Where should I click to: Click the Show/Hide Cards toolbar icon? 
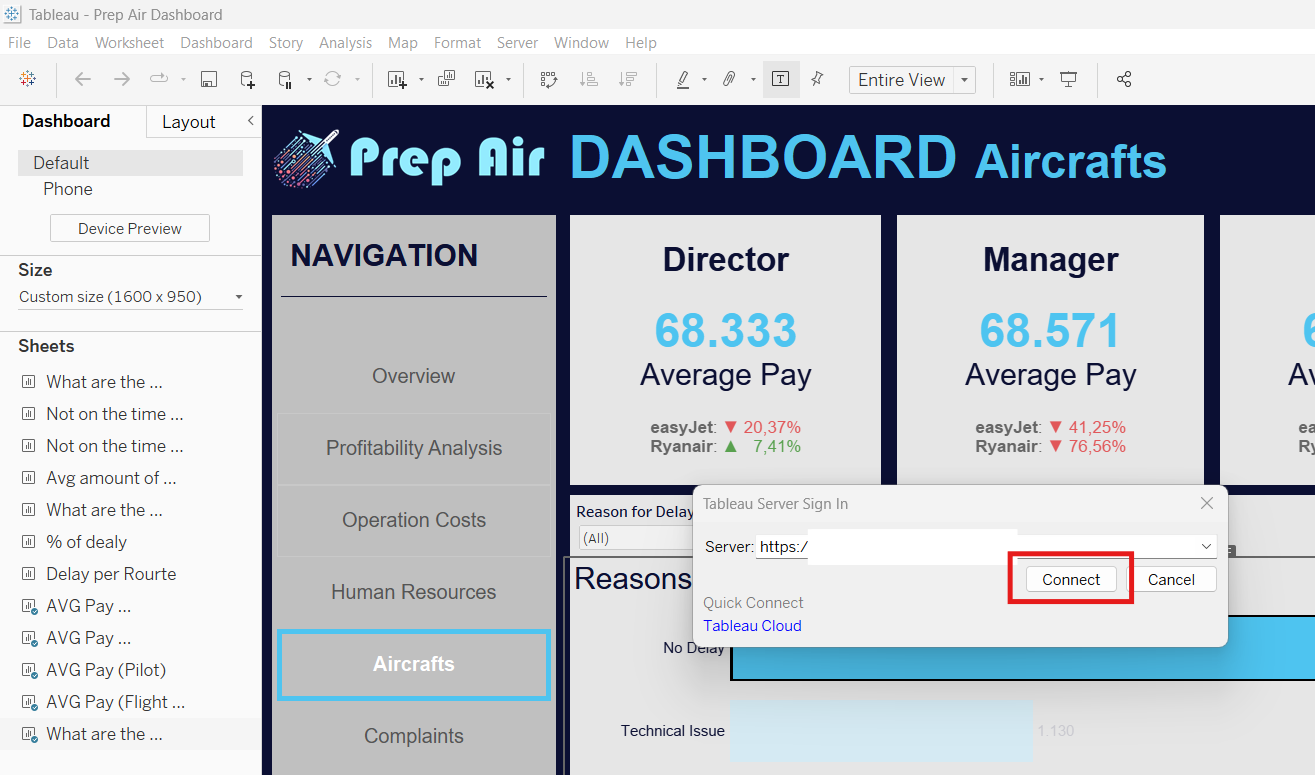click(x=1020, y=79)
